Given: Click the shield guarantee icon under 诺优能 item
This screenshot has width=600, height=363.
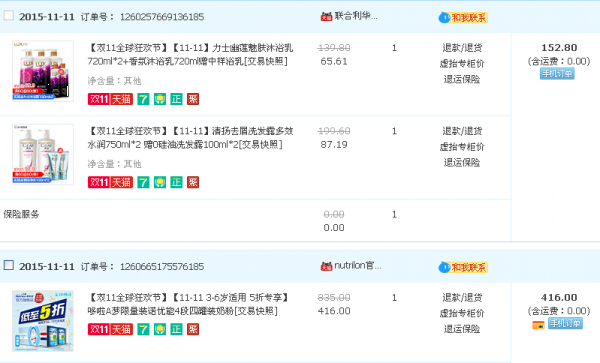Looking at the screenshot, I should (160, 329).
